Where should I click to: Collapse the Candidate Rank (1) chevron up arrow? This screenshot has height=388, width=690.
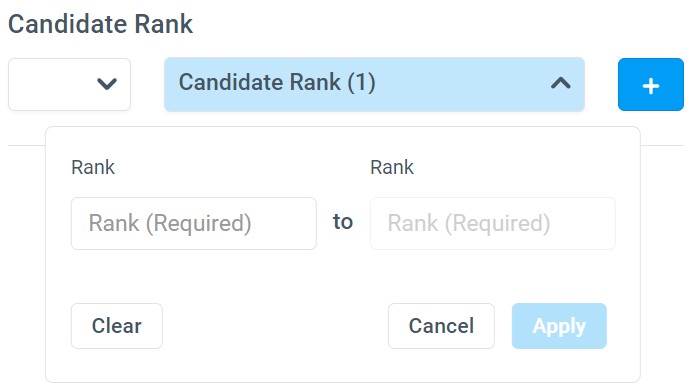[x=561, y=83]
